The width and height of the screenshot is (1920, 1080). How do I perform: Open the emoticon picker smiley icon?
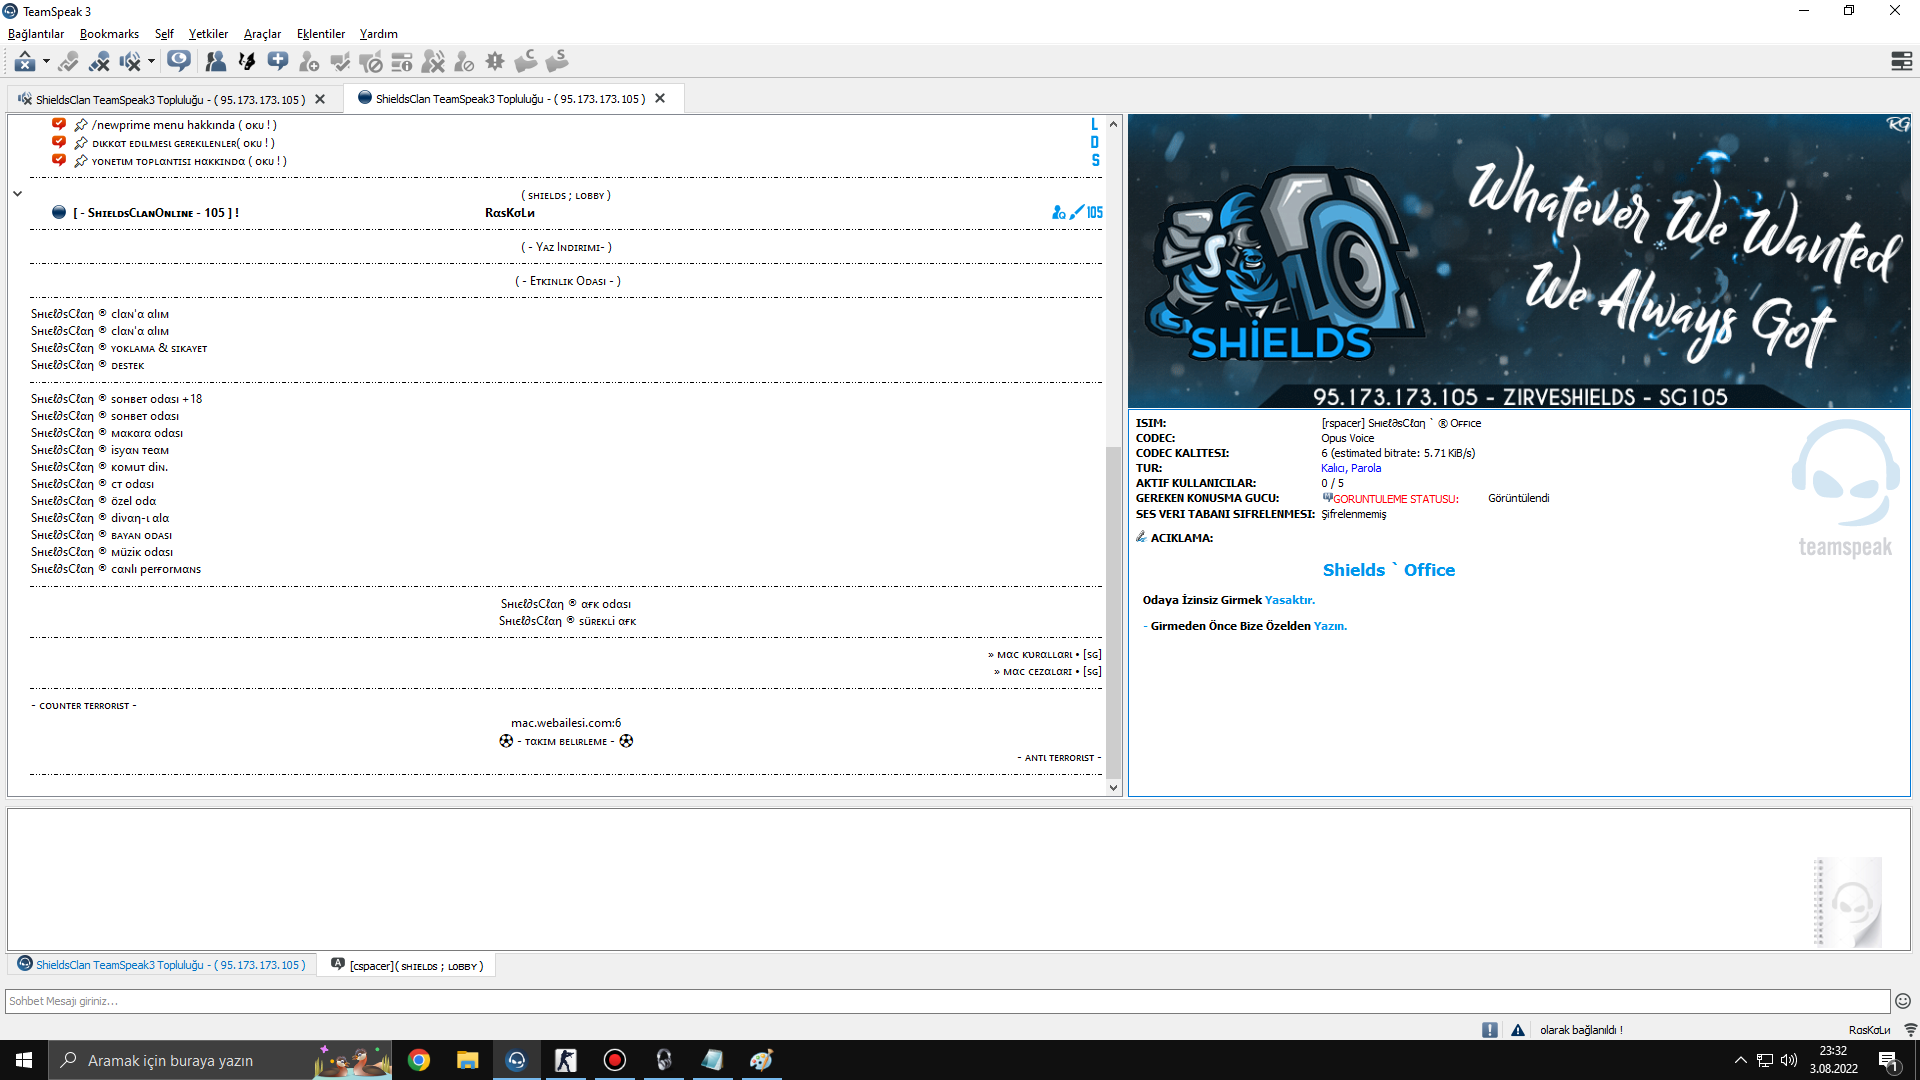point(1902,1001)
